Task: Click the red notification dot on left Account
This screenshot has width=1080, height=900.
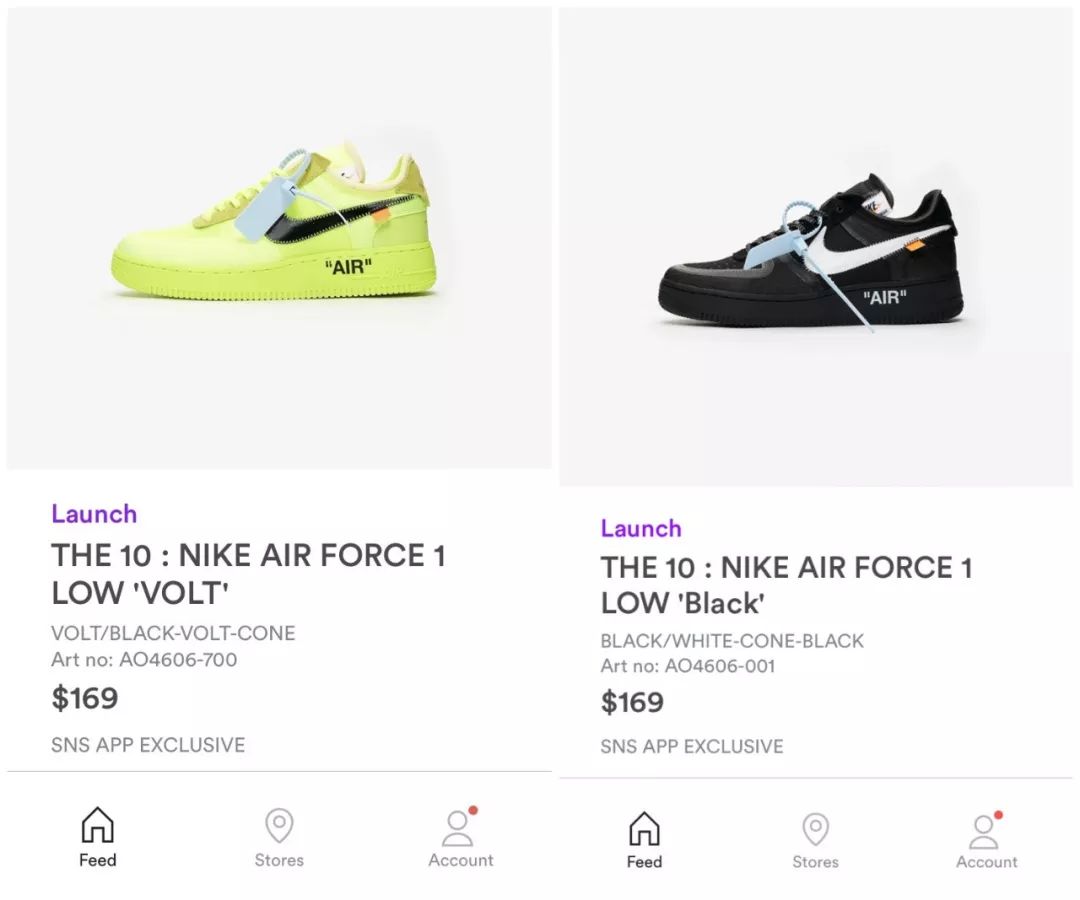Action: point(473,810)
